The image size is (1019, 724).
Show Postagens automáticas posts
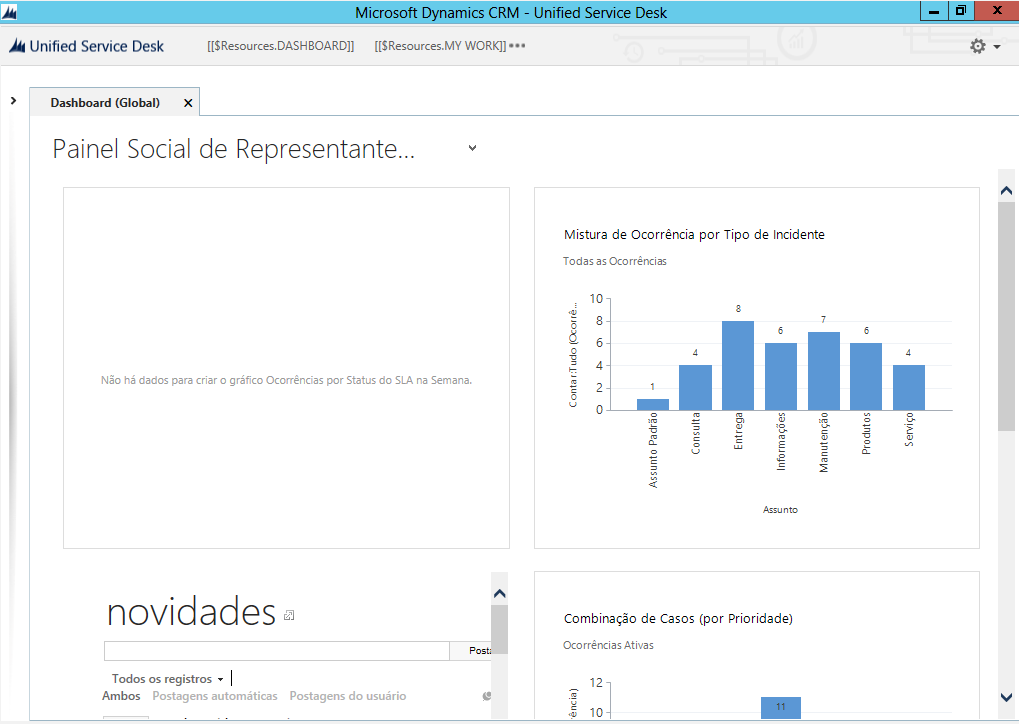click(x=214, y=696)
